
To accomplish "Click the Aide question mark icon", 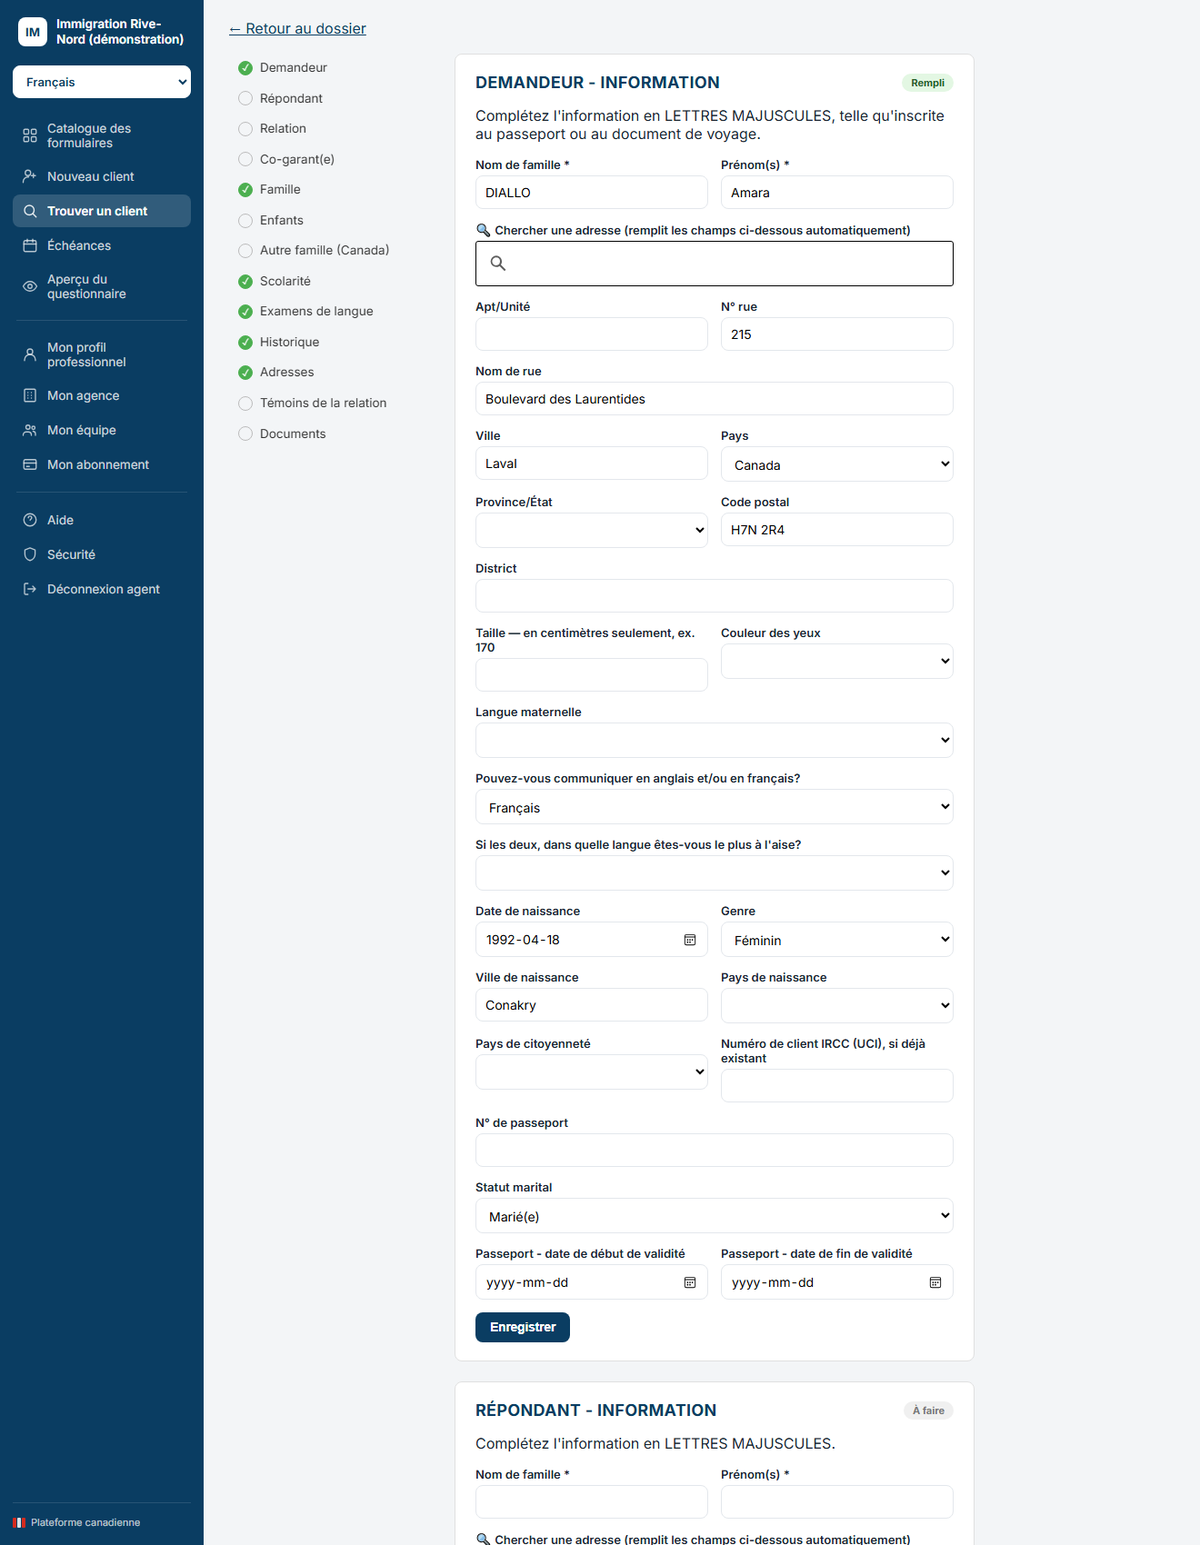I will [x=30, y=520].
